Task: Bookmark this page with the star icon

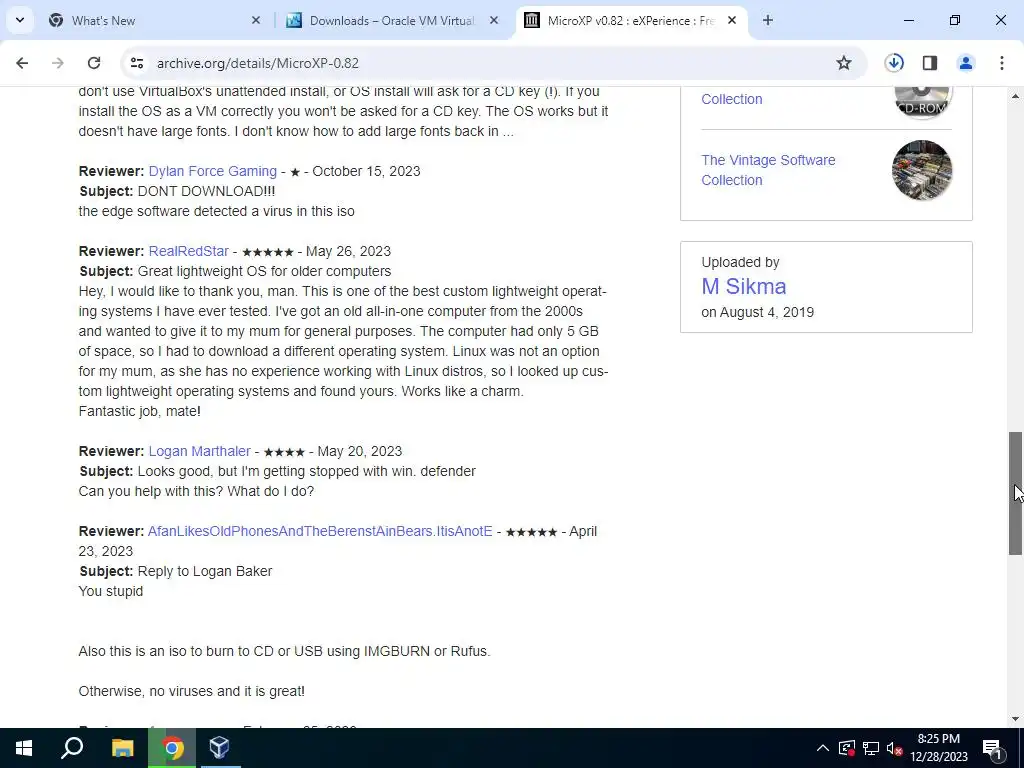Action: [x=844, y=63]
